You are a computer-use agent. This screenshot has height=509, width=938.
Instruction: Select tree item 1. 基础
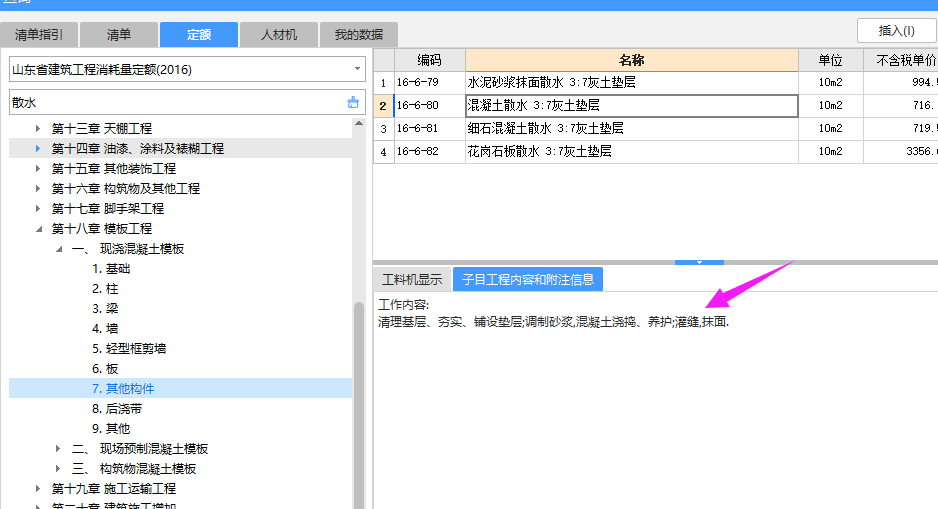111,269
